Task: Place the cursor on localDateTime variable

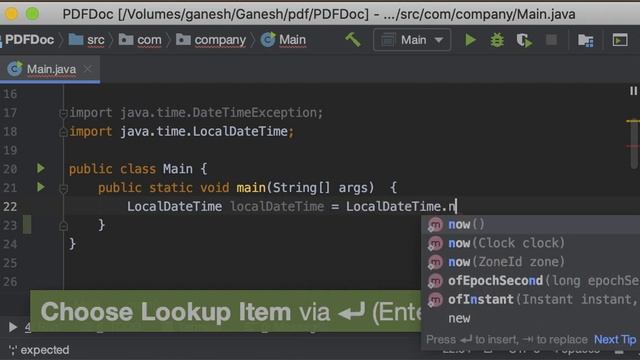Action: coord(277,207)
